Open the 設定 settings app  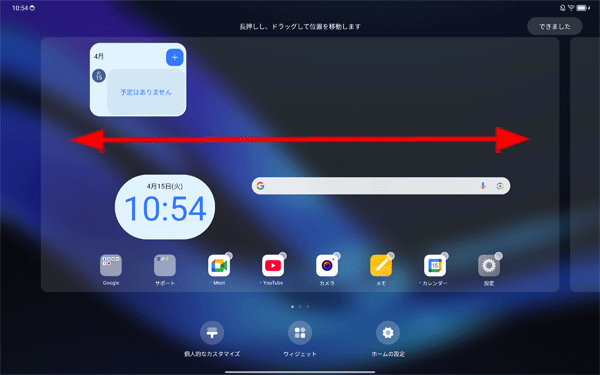click(489, 266)
